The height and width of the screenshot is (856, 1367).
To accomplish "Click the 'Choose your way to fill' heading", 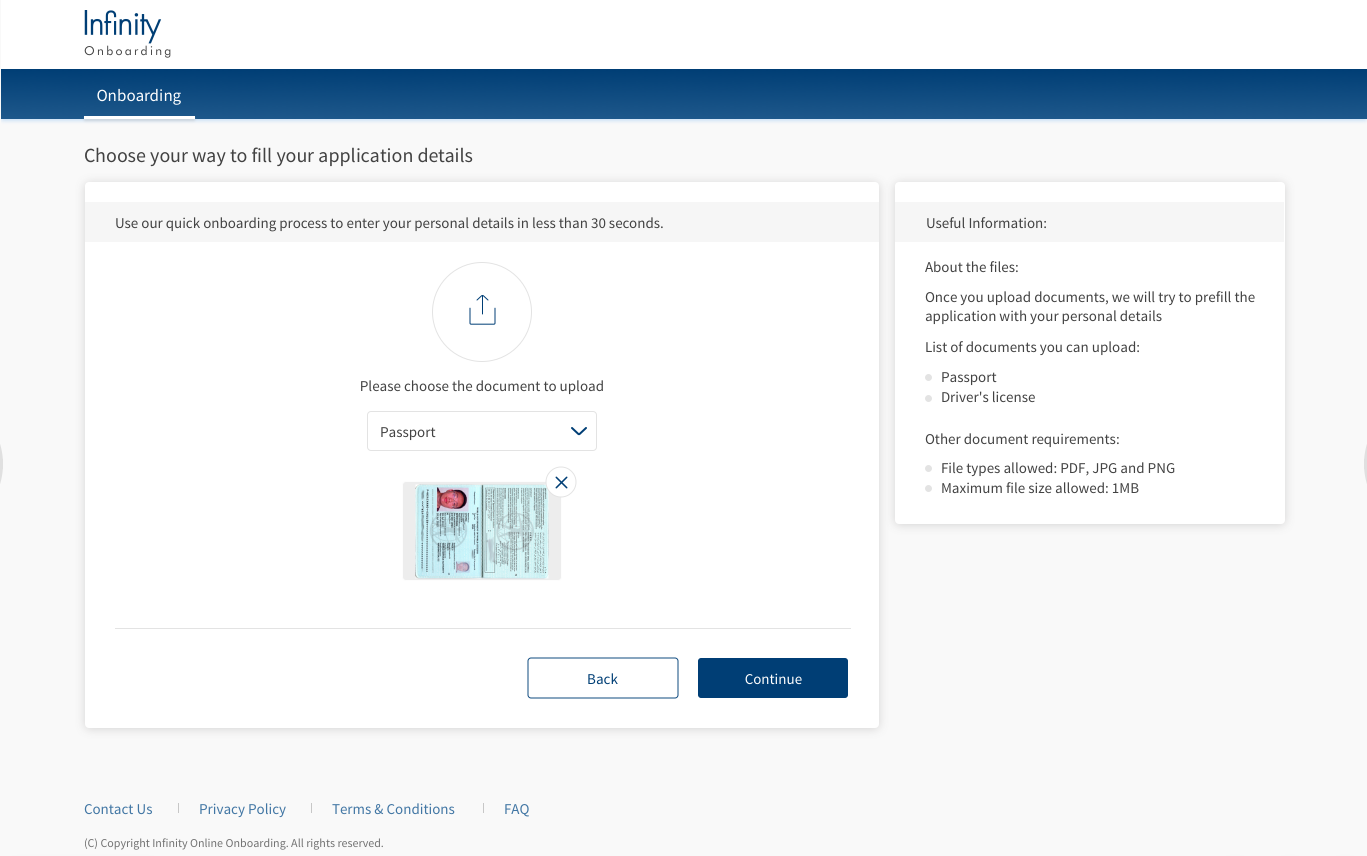I will click(x=278, y=156).
